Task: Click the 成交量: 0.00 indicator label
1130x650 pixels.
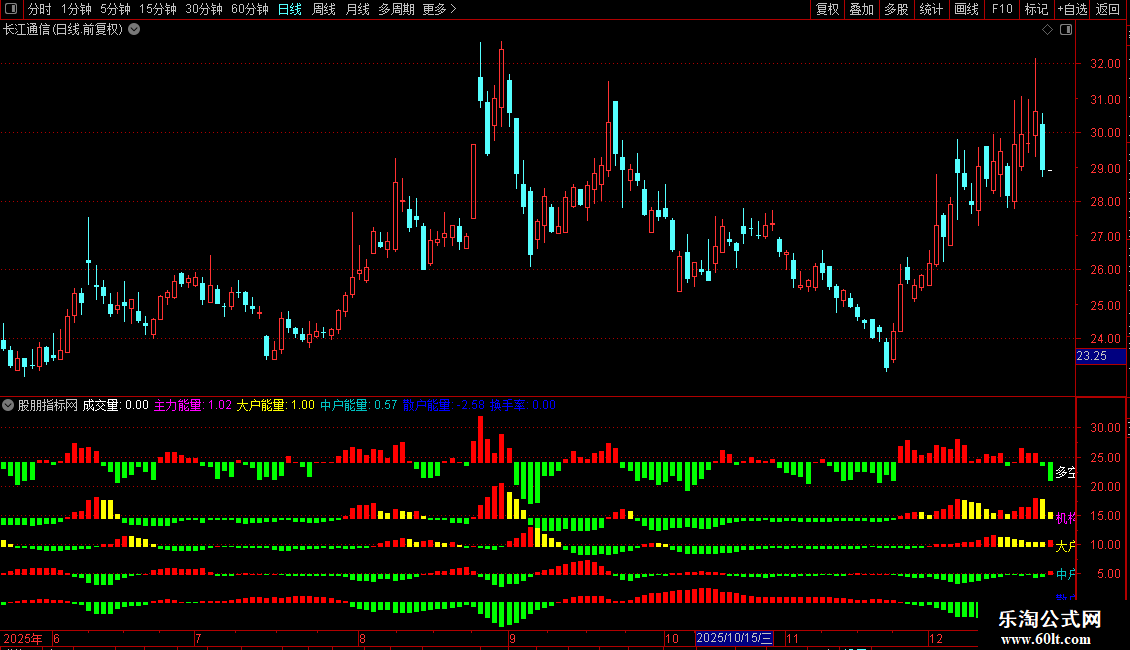Action: tap(115, 405)
